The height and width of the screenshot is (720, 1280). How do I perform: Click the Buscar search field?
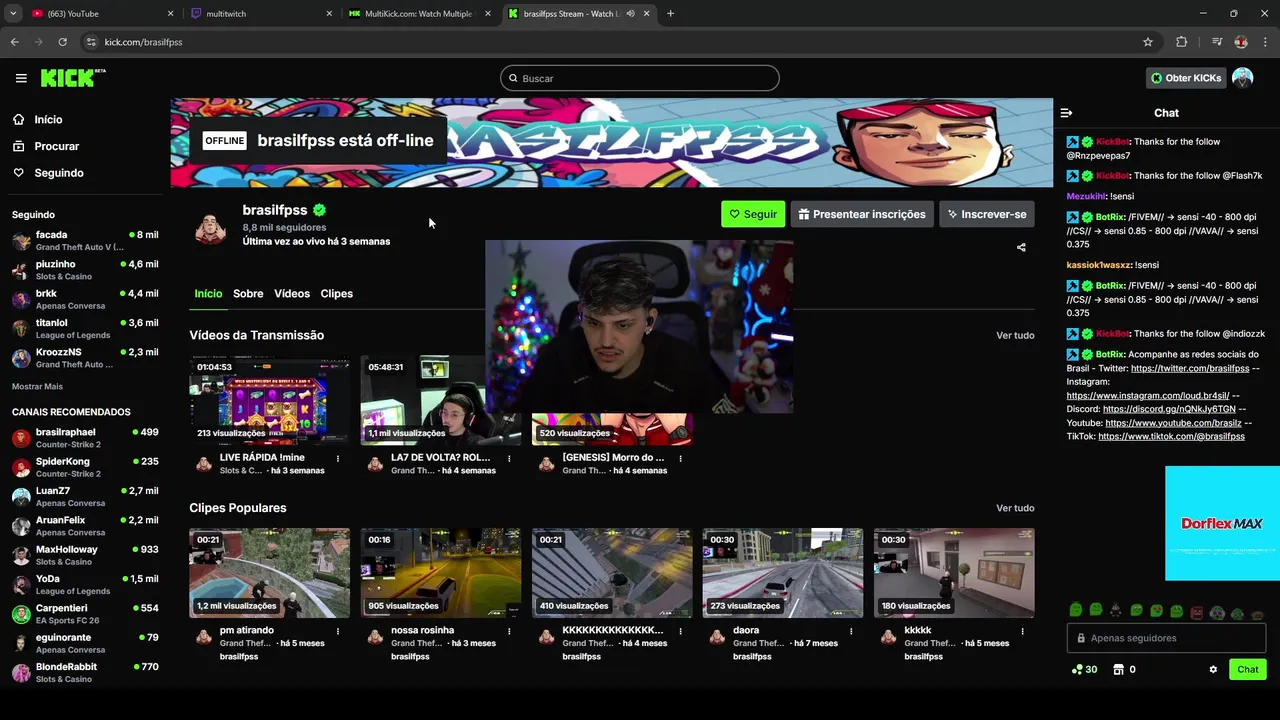pos(640,78)
